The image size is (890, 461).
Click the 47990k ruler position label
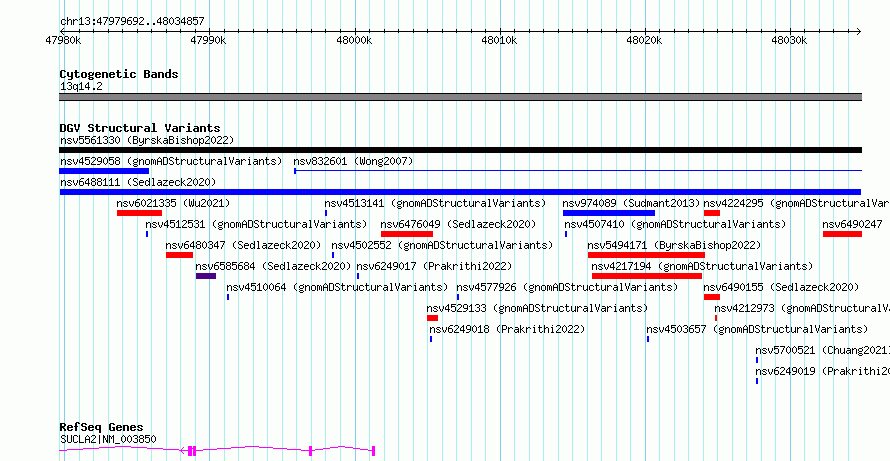[x=208, y=41]
